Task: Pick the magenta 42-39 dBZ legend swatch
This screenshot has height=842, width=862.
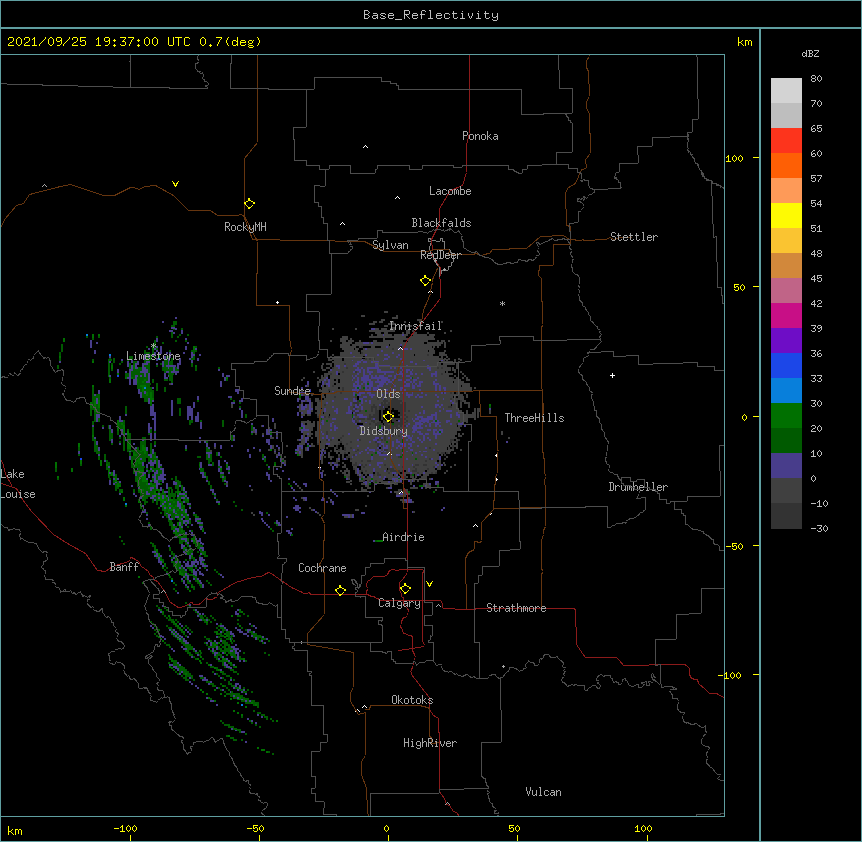Action: click(786, 315)
